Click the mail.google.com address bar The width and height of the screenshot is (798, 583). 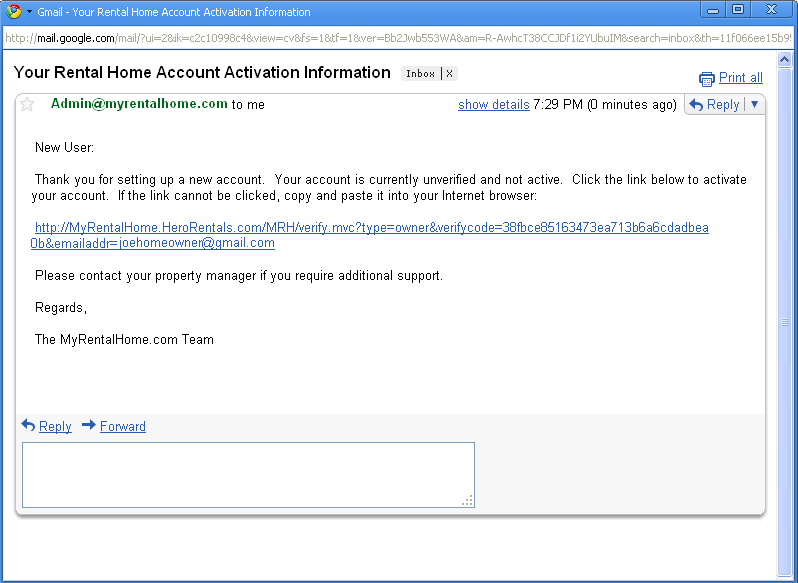(397, 38)
